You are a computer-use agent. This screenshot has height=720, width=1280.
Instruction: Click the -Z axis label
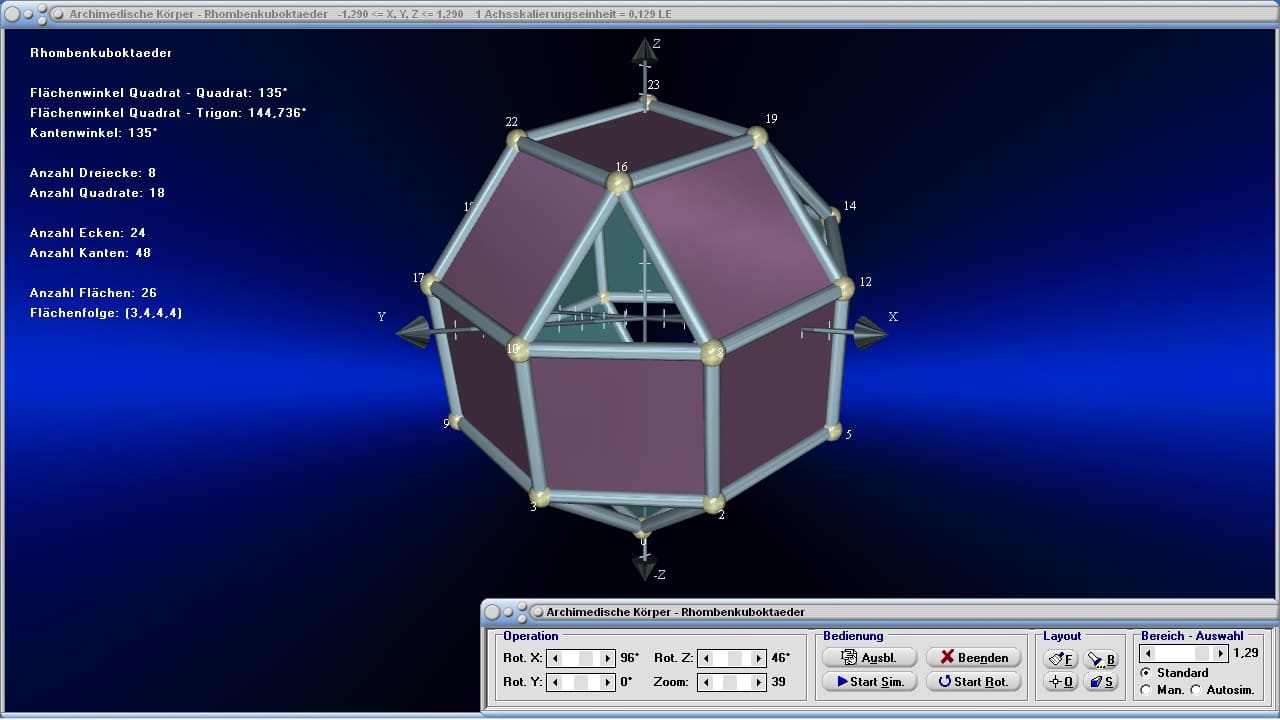point(659,575)
